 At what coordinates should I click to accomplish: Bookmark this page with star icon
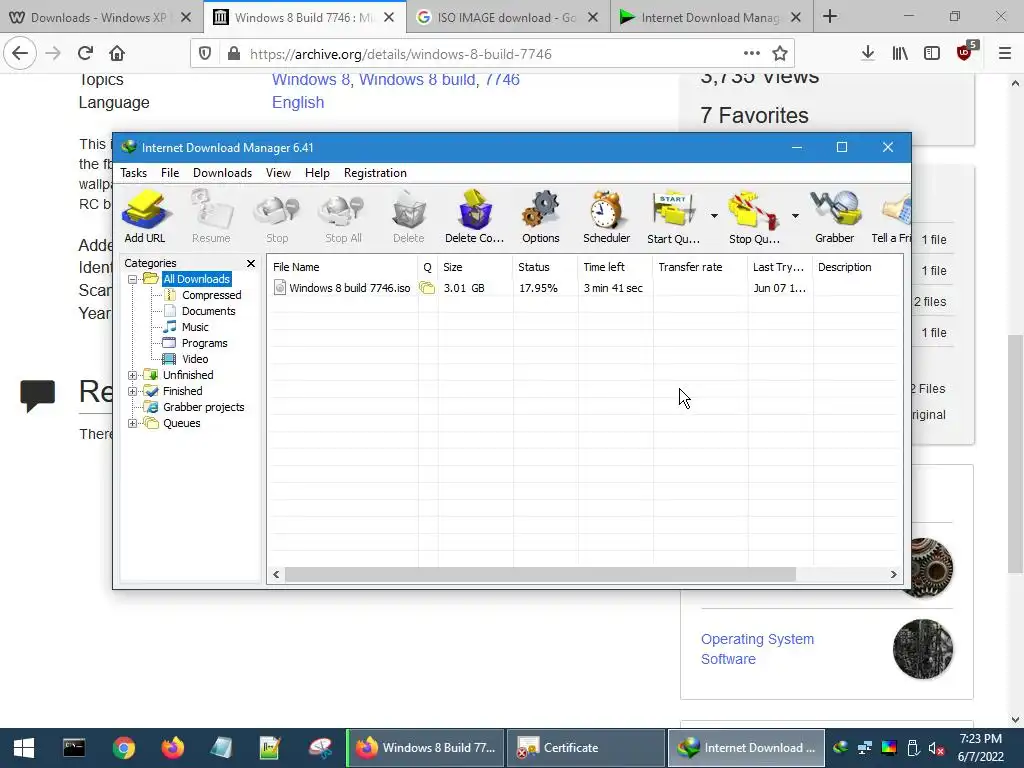pyautogui.click(x=780, y=54)
